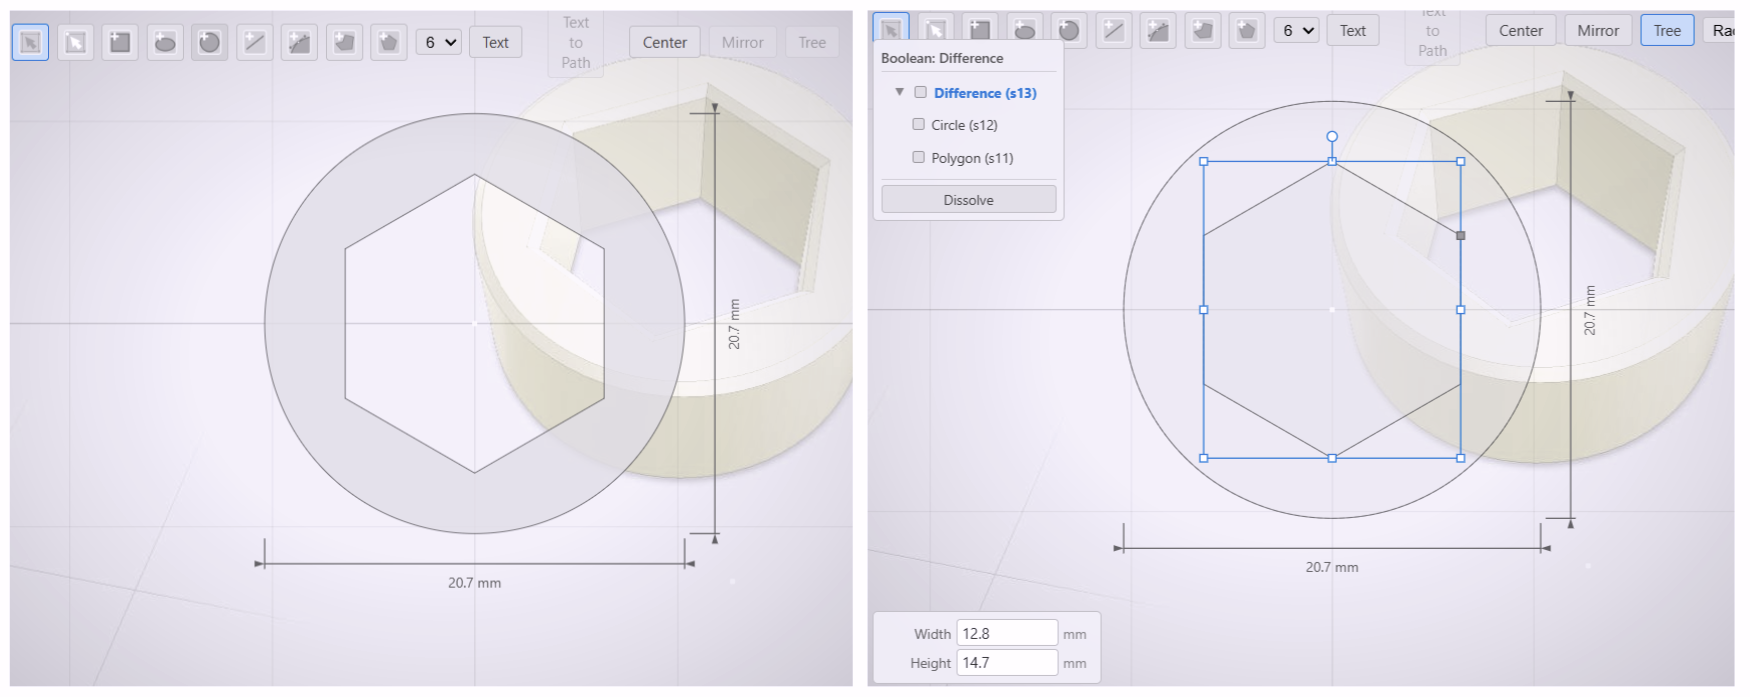Tick the Circle (s12) checkbox
Screen dimensions: 1750x697
pos(918,124)
